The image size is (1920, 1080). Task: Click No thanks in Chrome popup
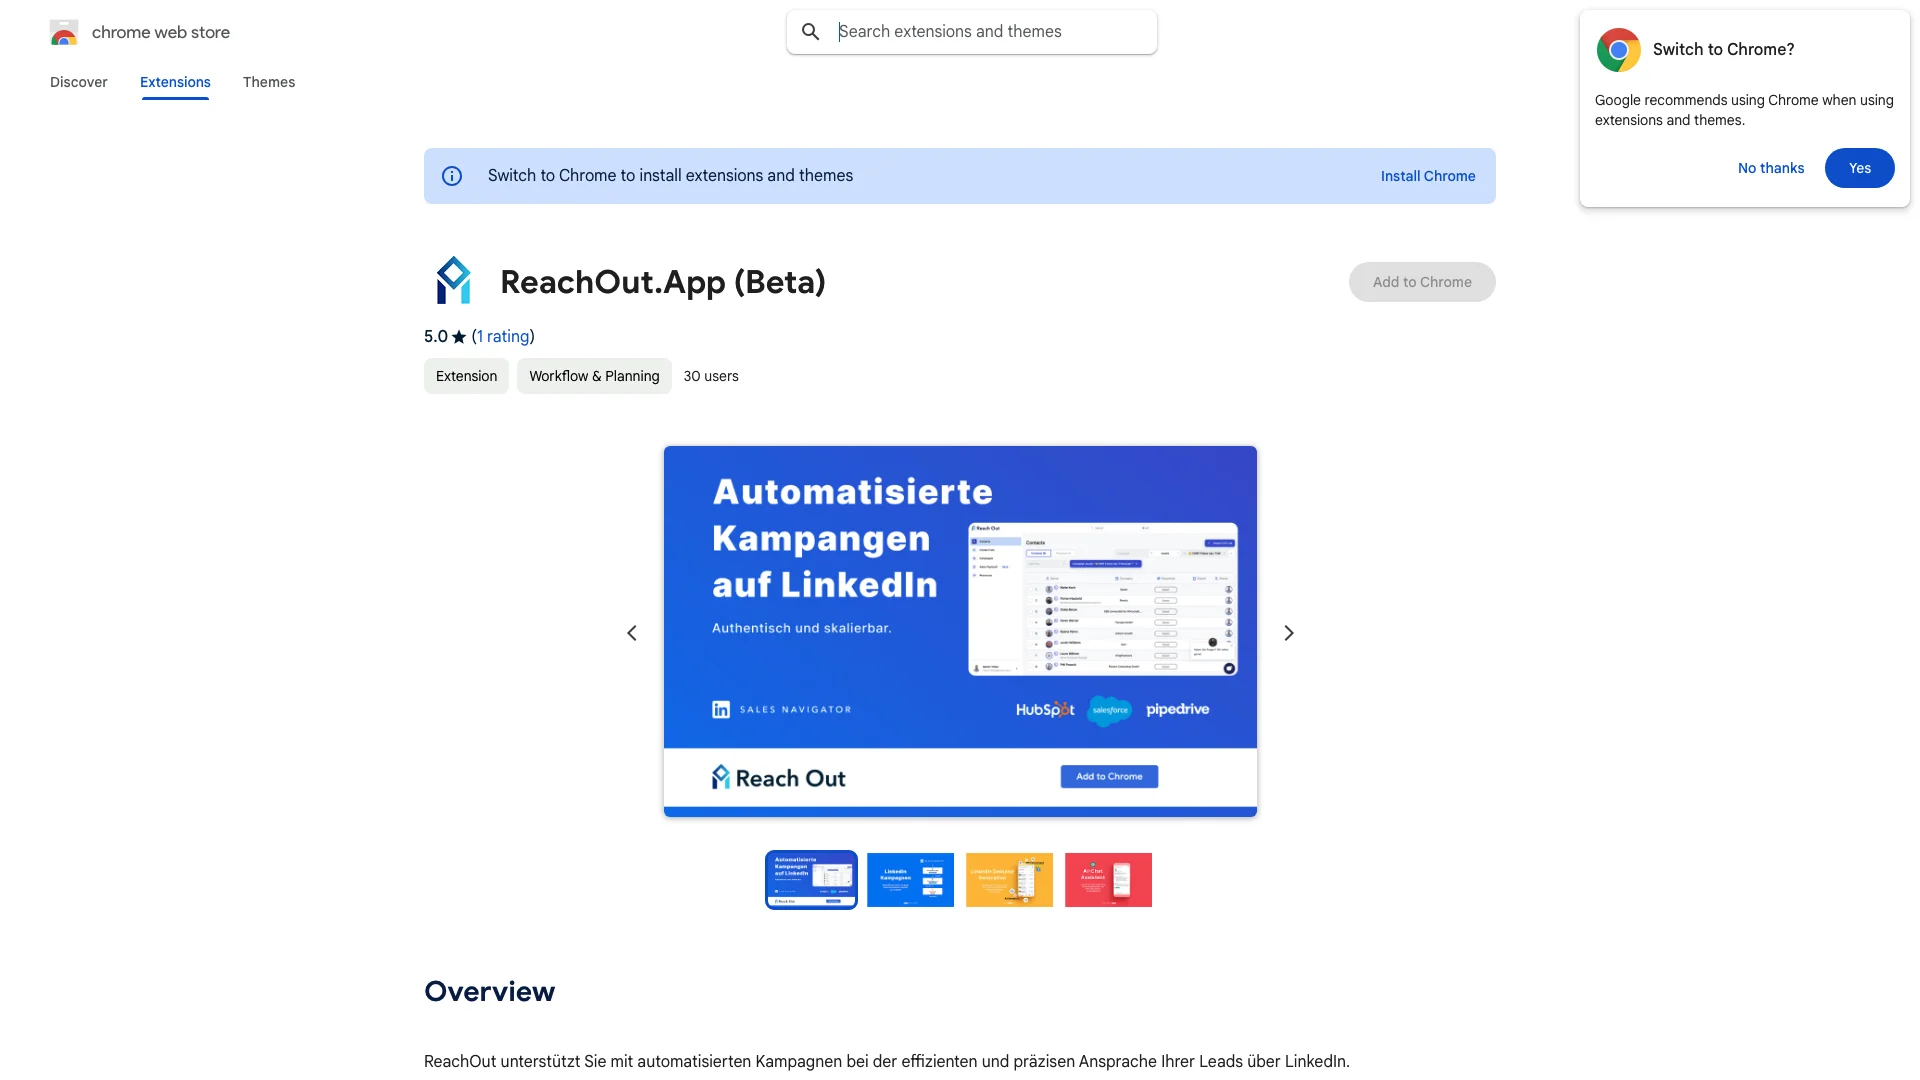click(1771, 167)
